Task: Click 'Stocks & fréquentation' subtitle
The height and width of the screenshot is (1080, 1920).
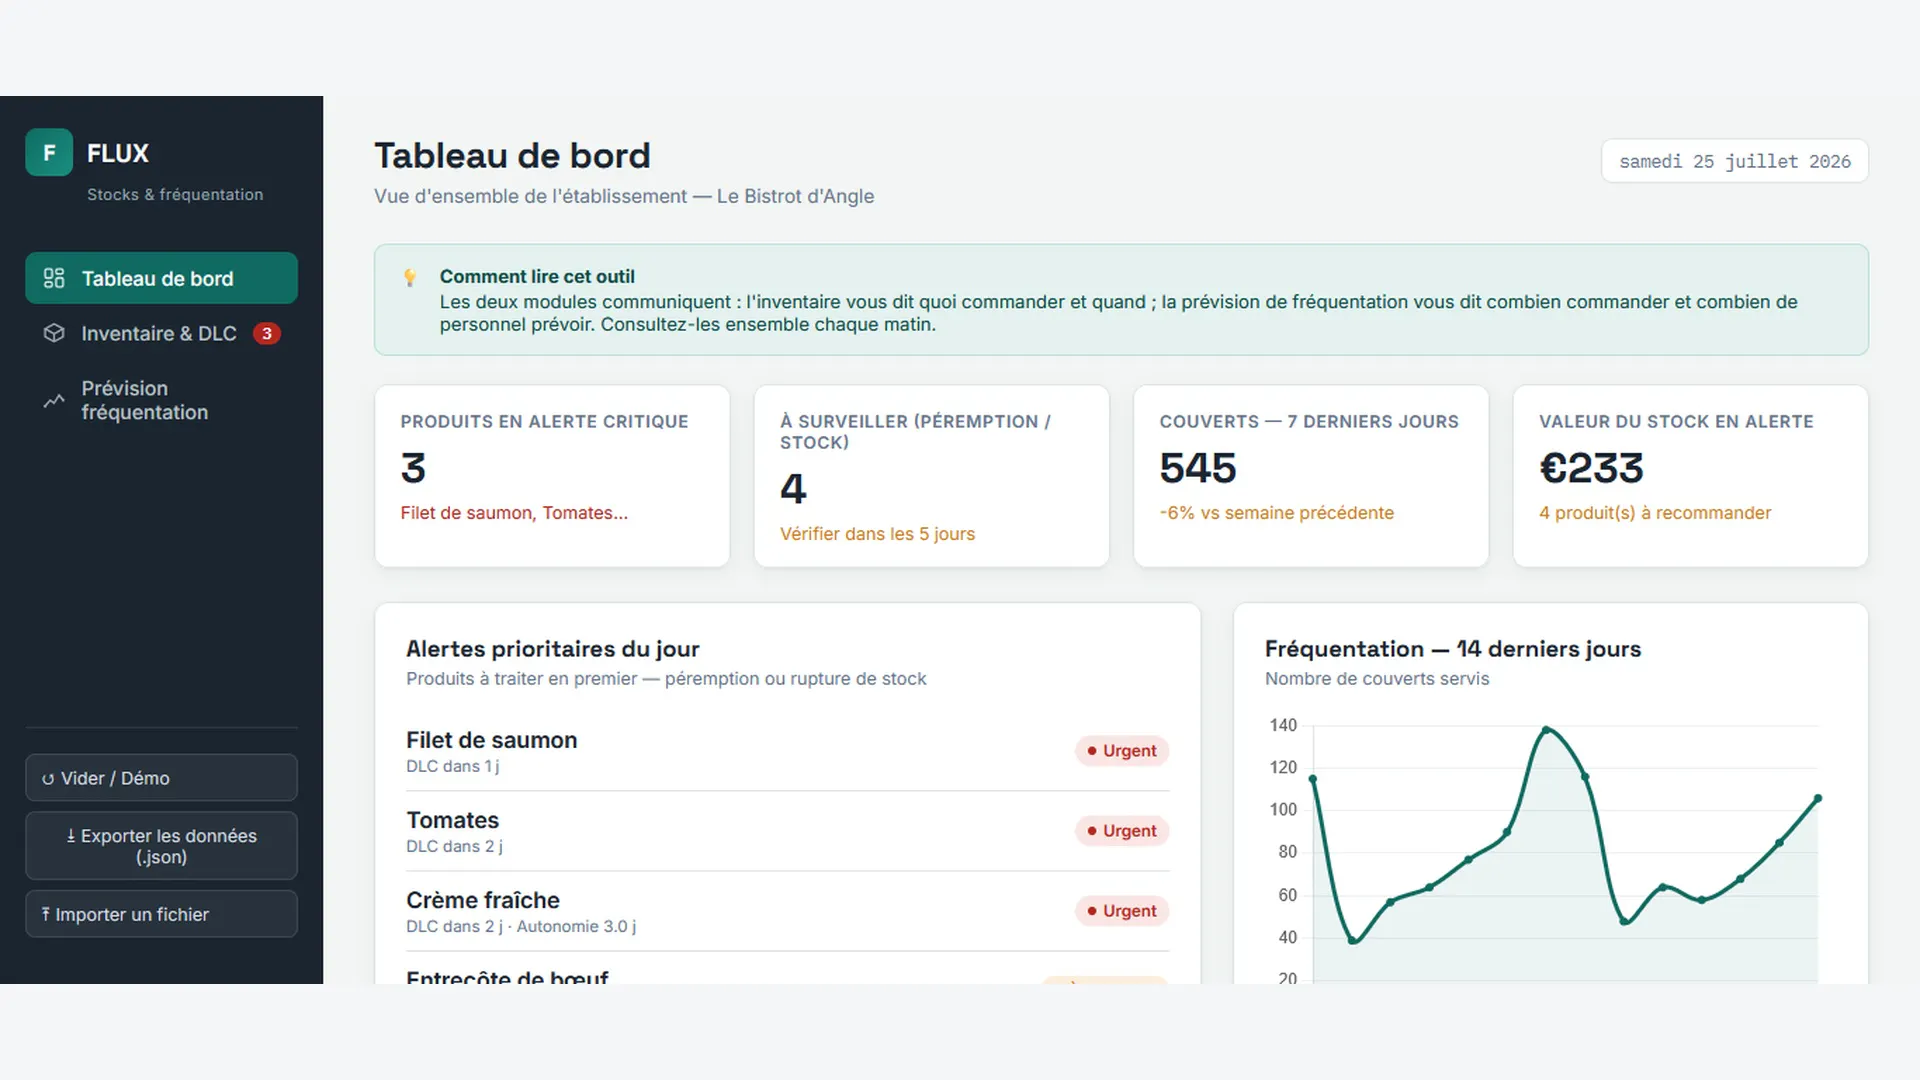Action: point(175,195)
